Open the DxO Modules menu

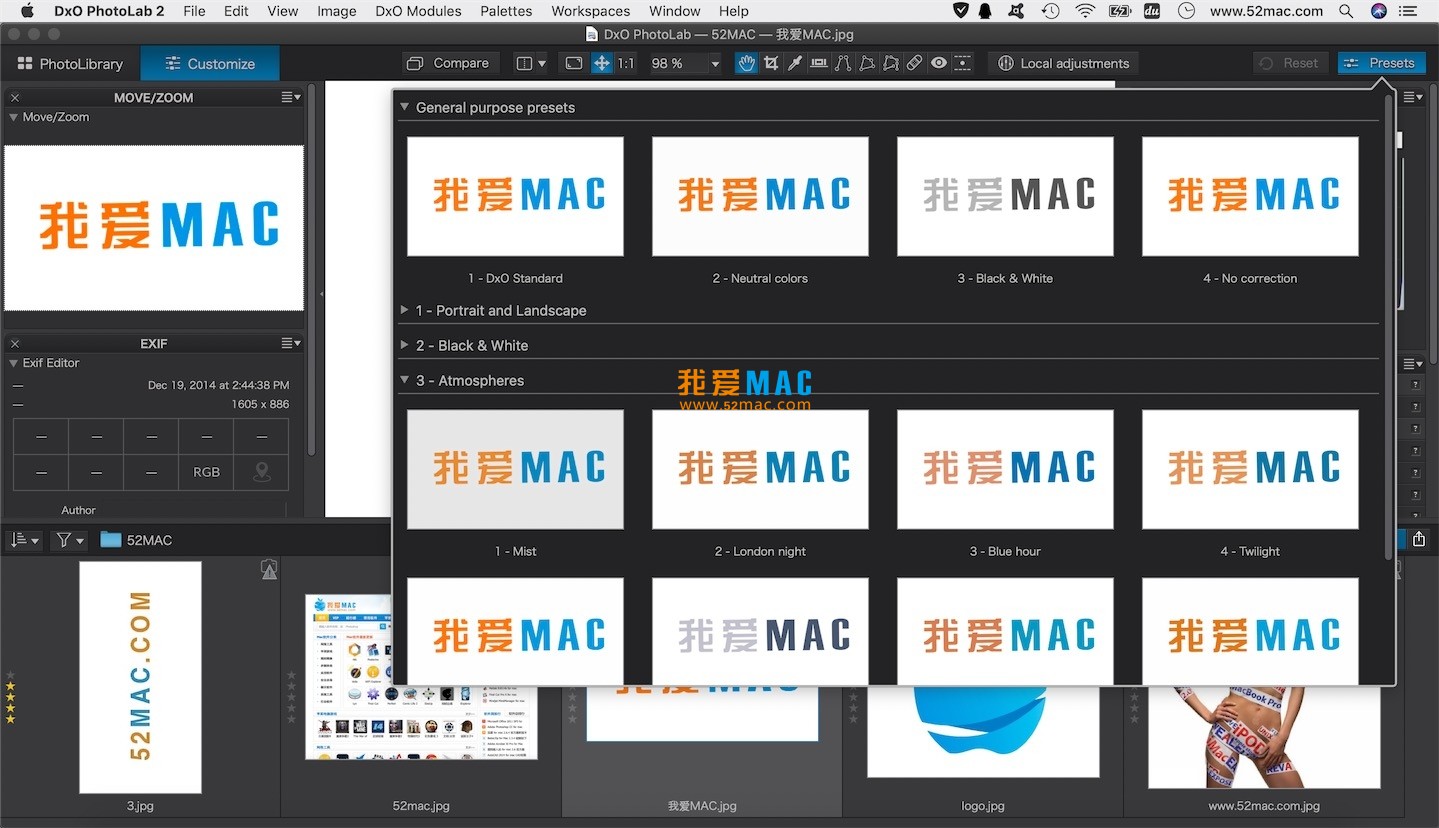[418, 11]
